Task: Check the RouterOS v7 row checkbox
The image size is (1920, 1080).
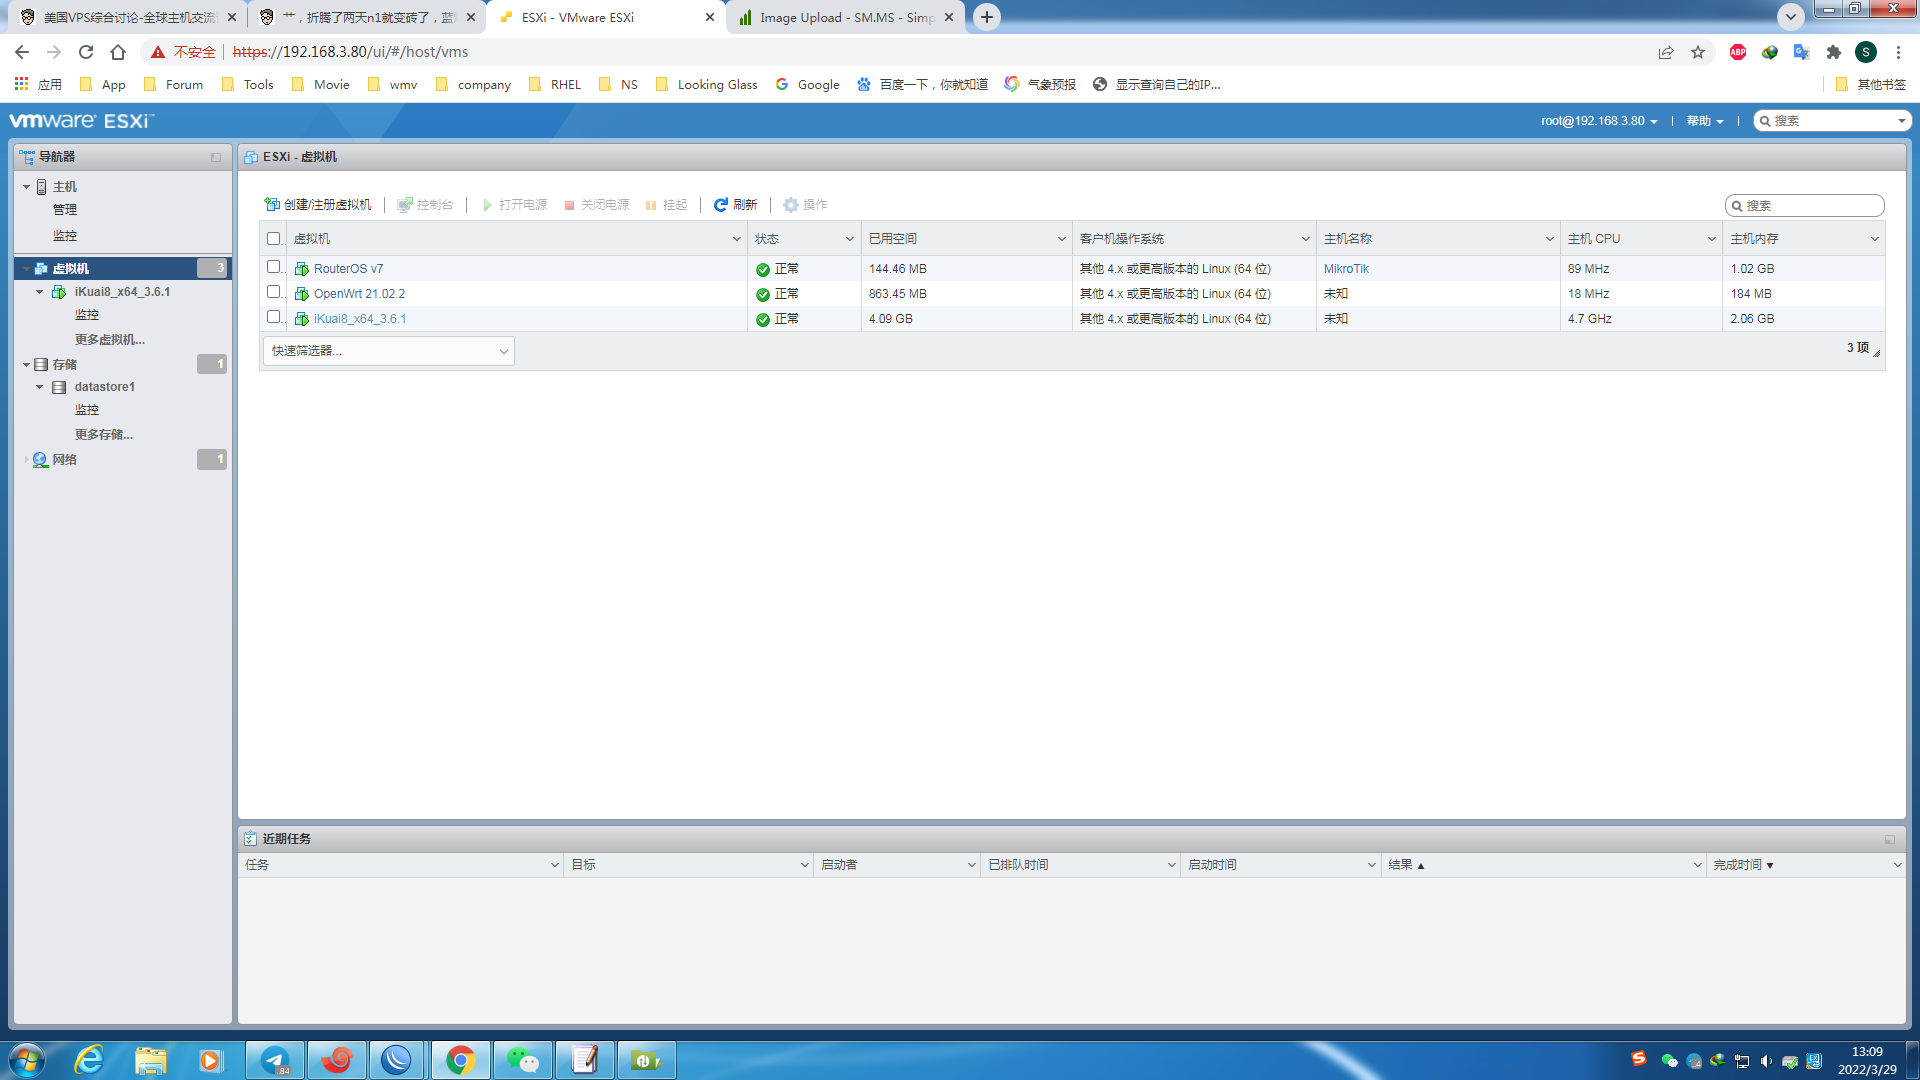Action: pyautogui.click(x=274, y=267)
